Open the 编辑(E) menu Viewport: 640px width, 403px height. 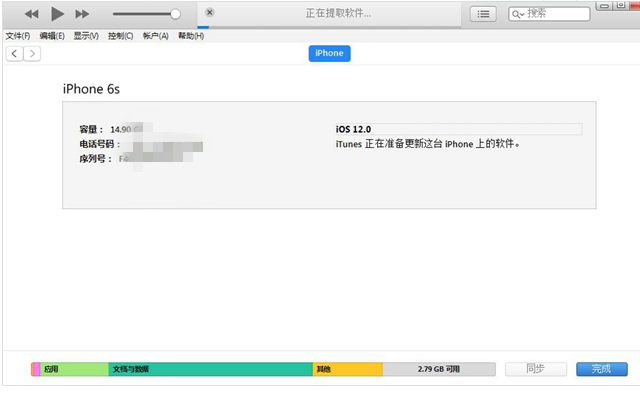(x=52, y=36)
